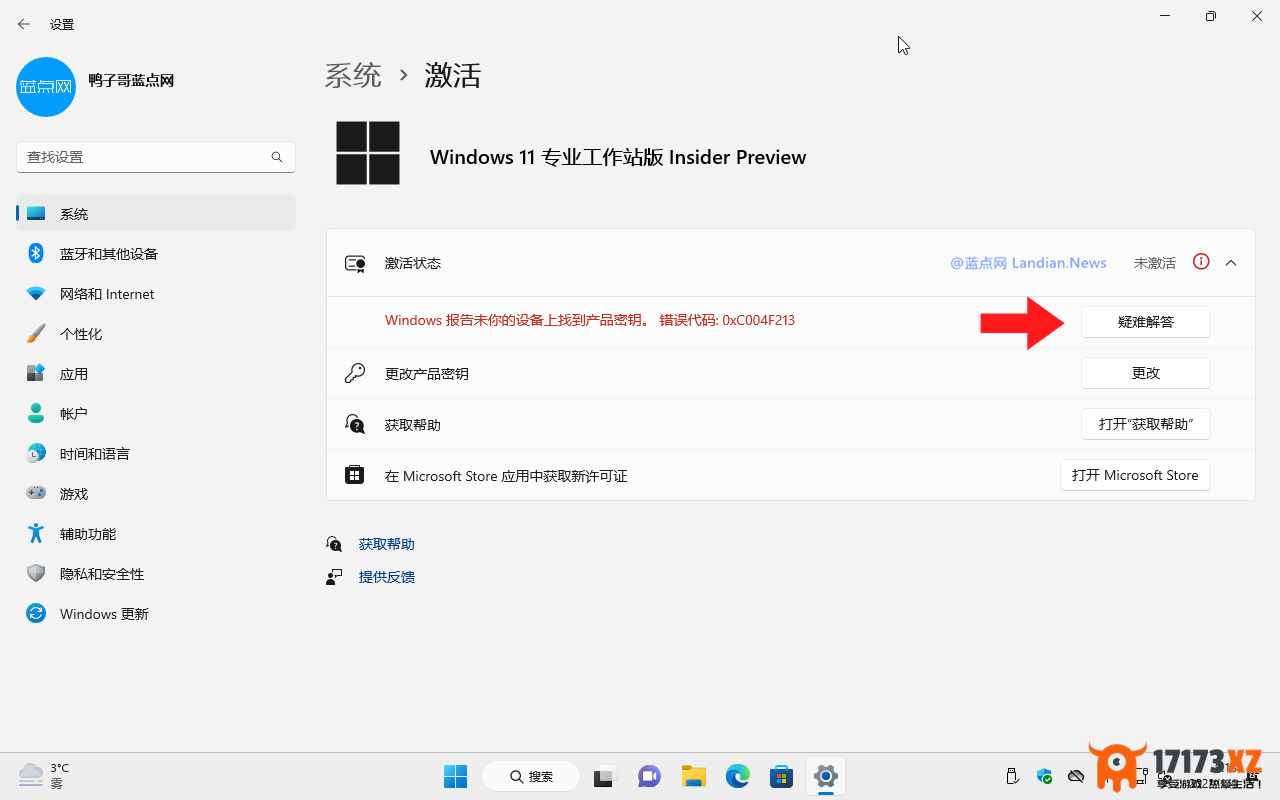Click the 系统 sidebar monitor icon
1280x800 pixels.
click(36, 214)
